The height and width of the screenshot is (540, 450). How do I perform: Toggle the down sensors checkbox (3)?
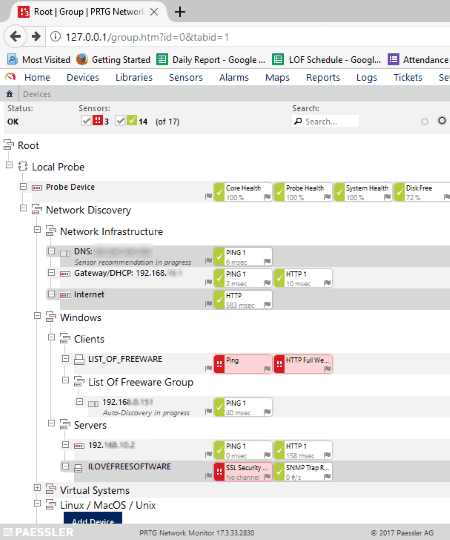pos(86,121)
